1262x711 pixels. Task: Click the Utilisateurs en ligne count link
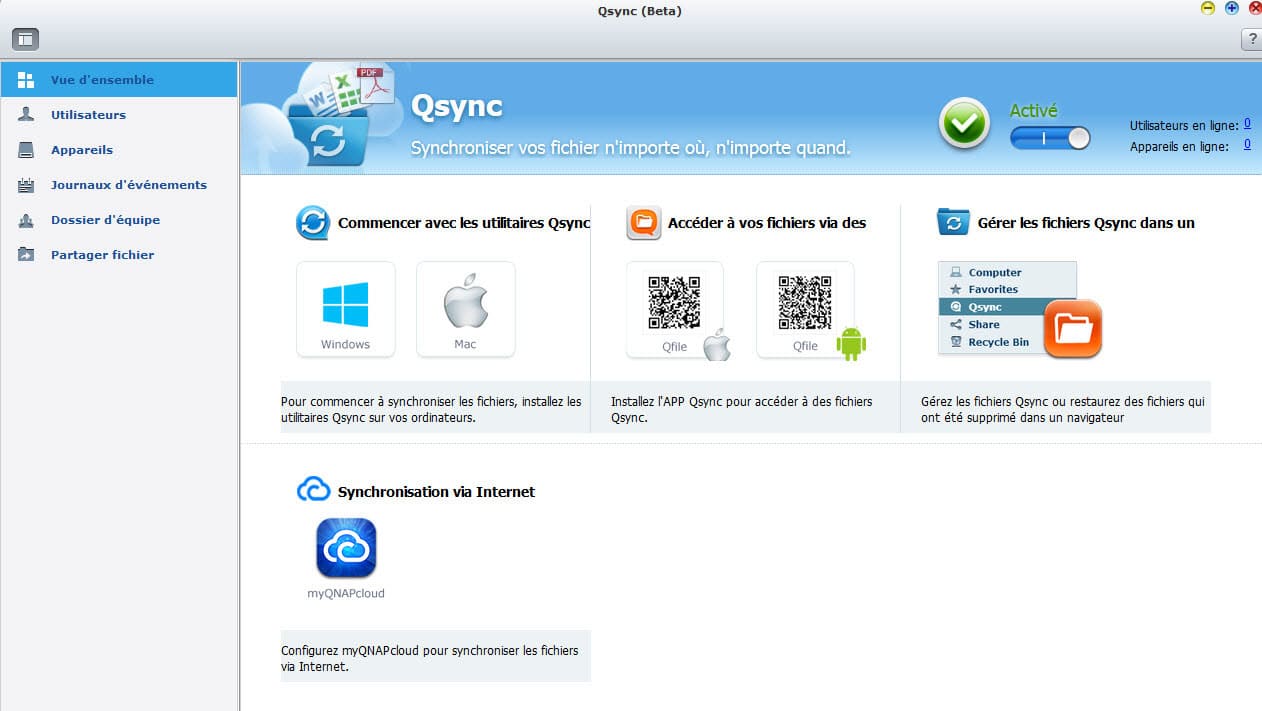pyautogui.click(x=1247, y=125)
